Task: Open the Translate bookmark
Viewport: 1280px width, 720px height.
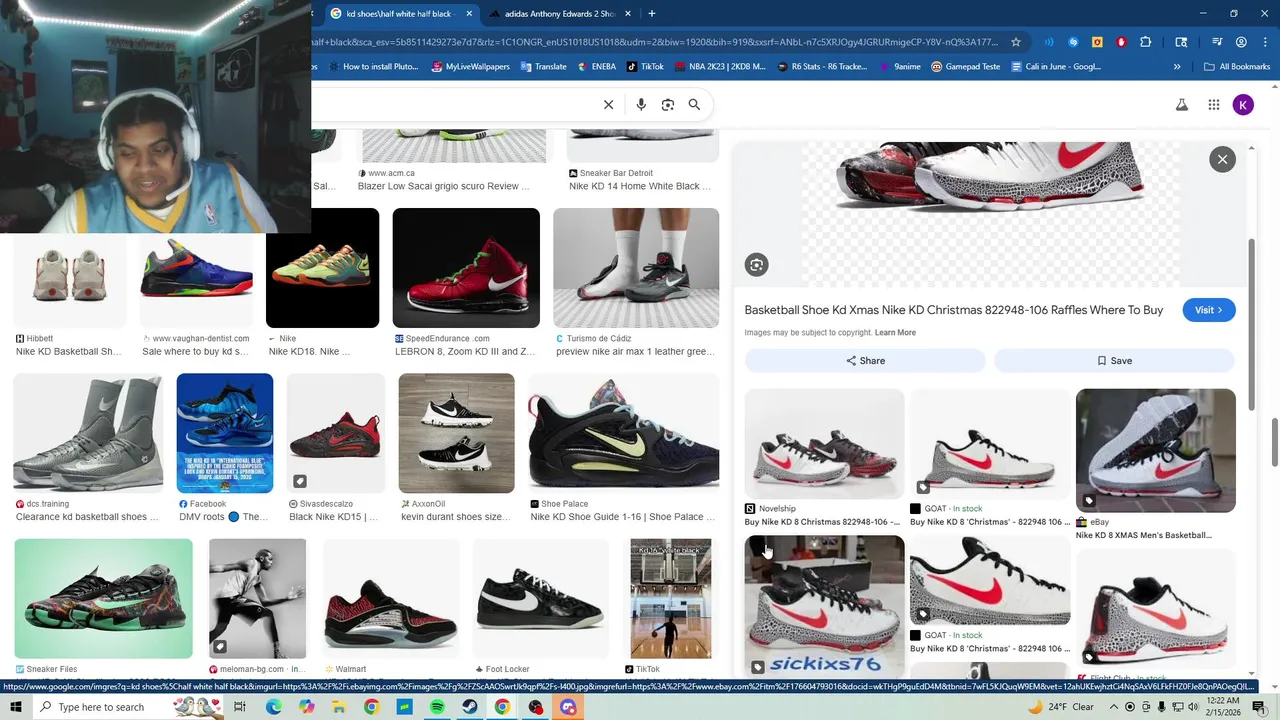Action: tap(543, 67)
